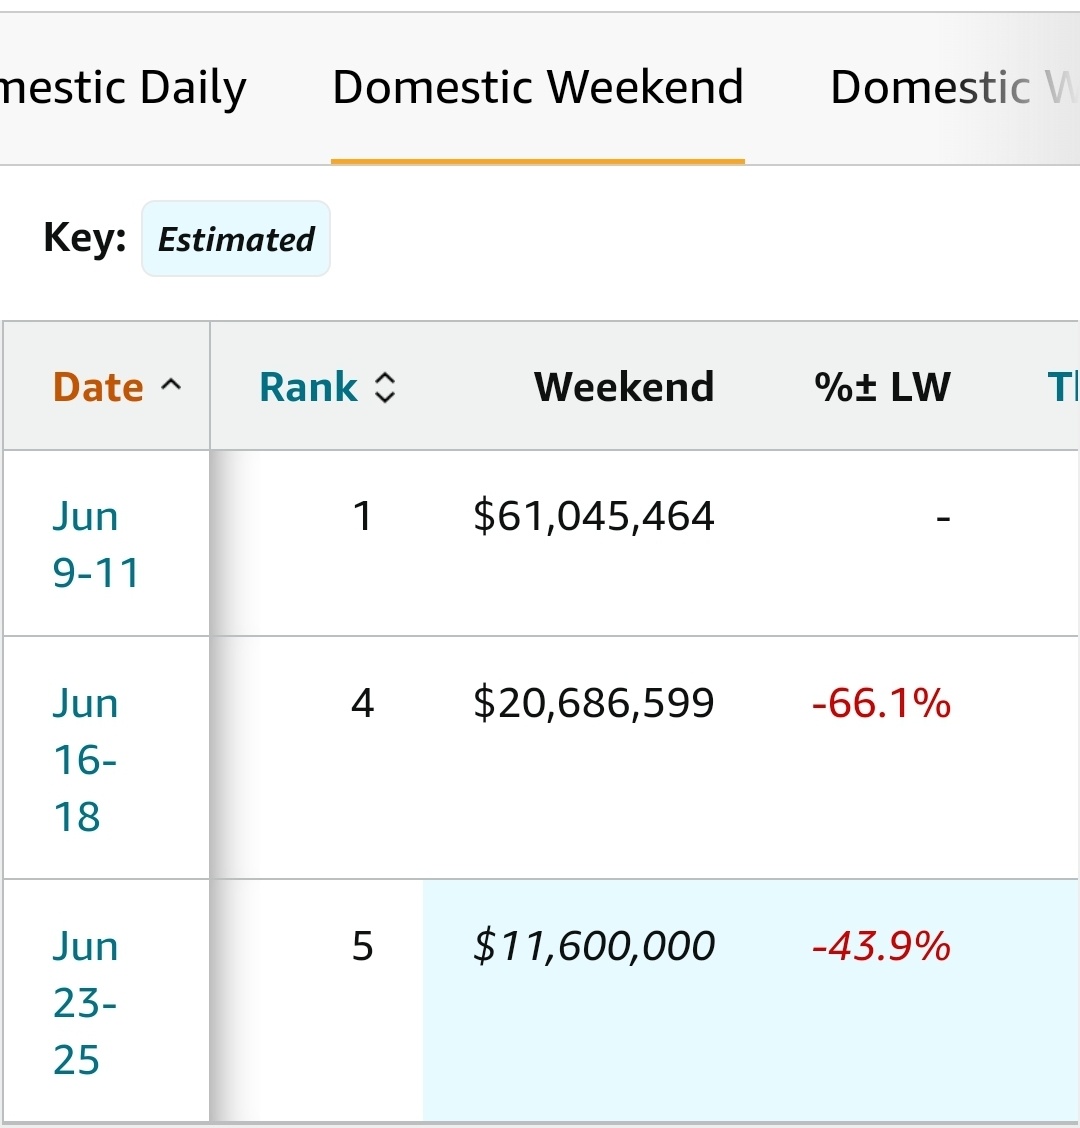1080x1128 pixels.
Task: Click the rank 4 cell
Action: [362, 704]
